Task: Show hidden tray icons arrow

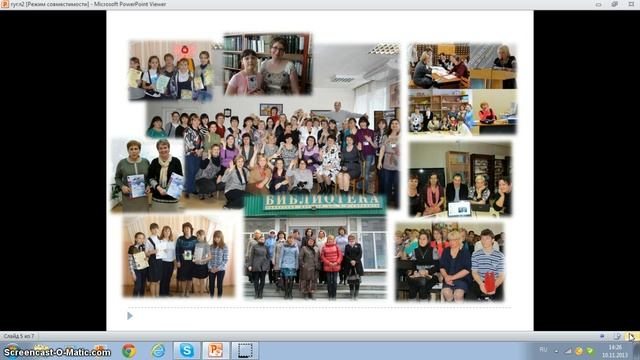Action: (x=556, y=351)
